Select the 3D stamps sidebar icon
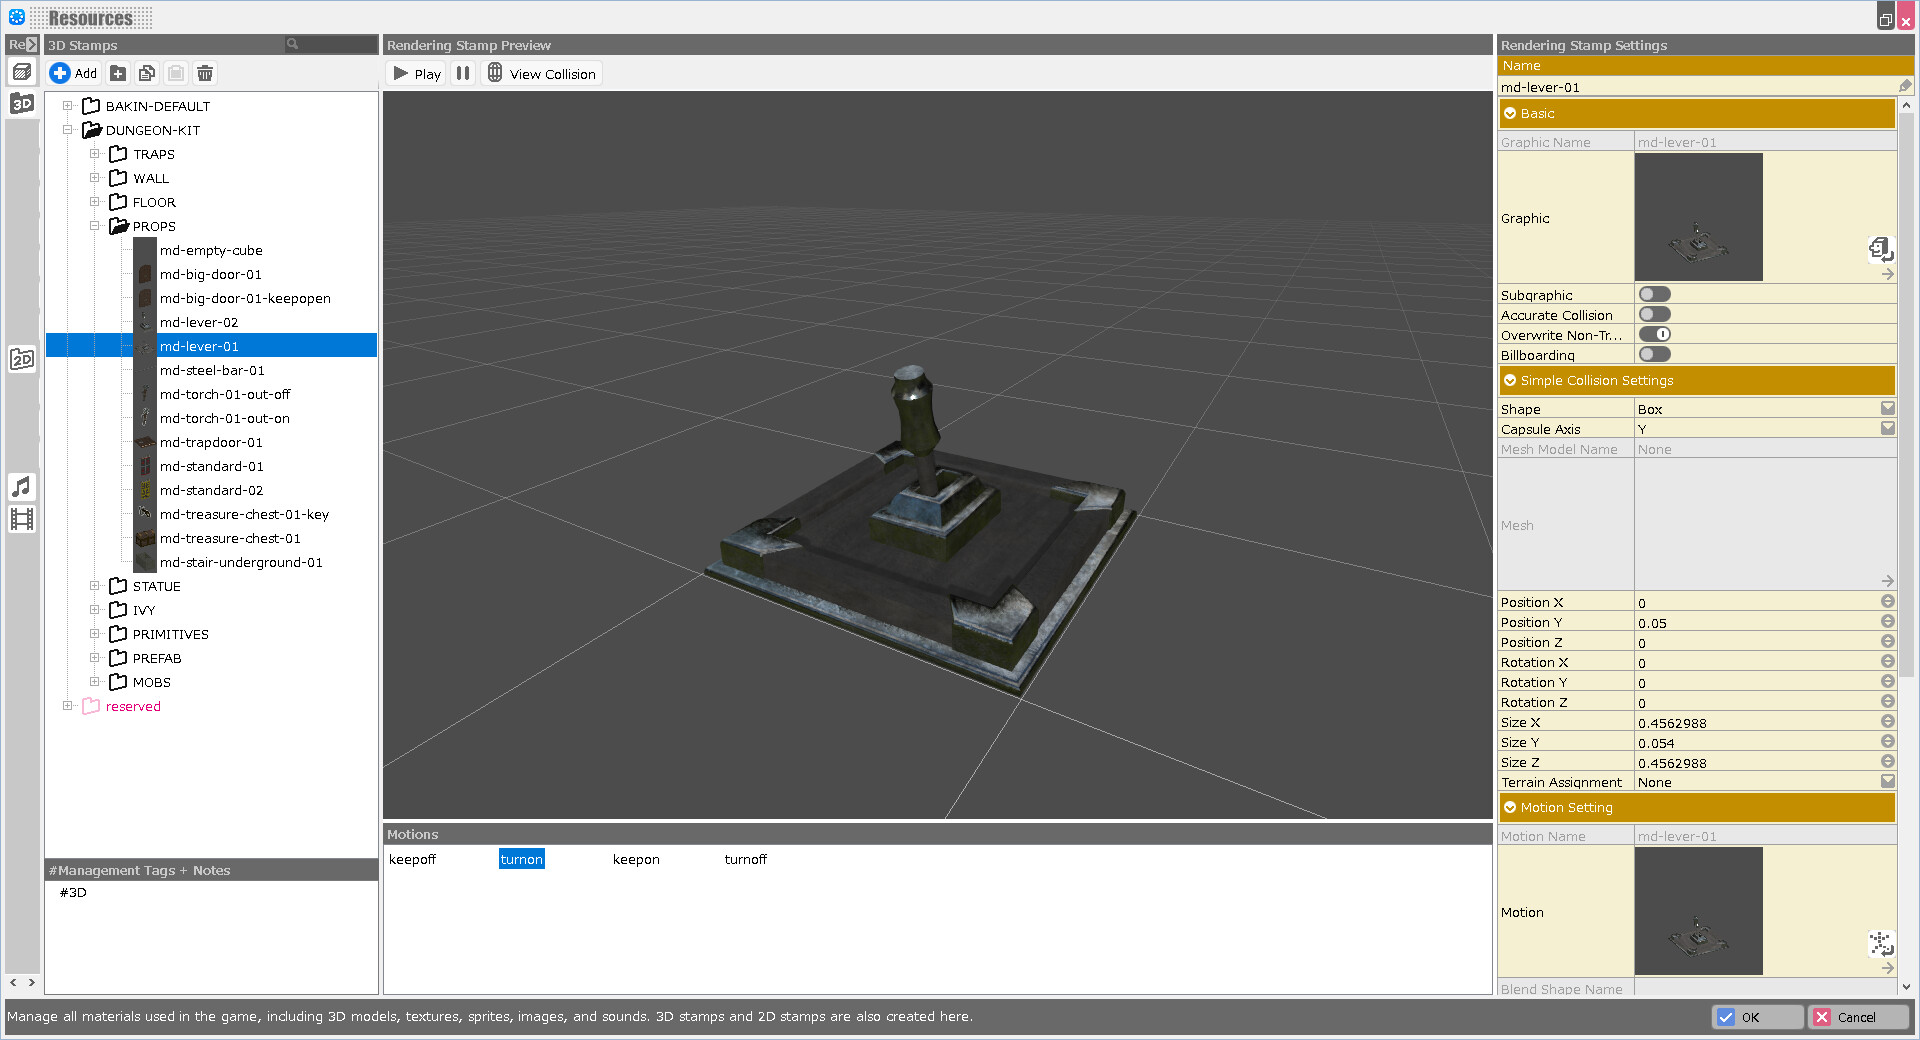The height and width of the screenshot is (1040, 1920). [x=21, y=103]
